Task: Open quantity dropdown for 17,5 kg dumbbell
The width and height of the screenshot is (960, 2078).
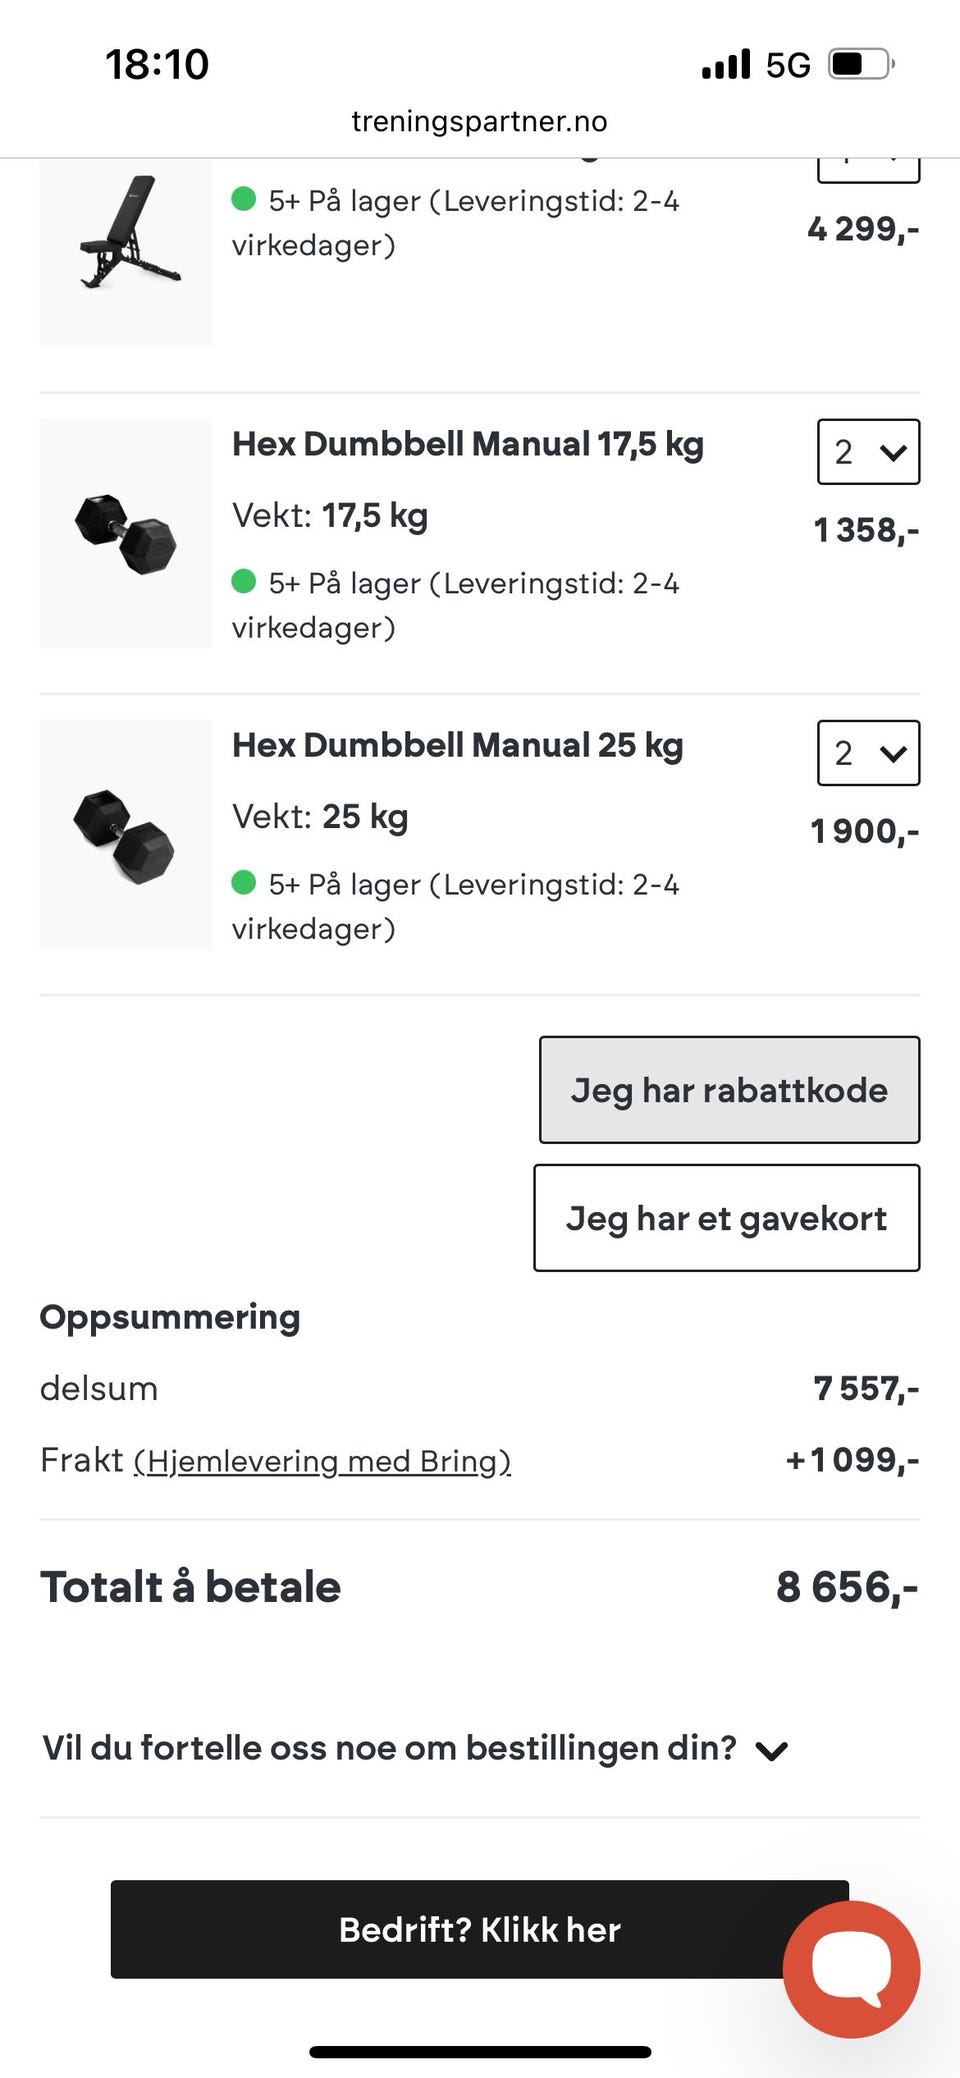Action: point(868,452)
